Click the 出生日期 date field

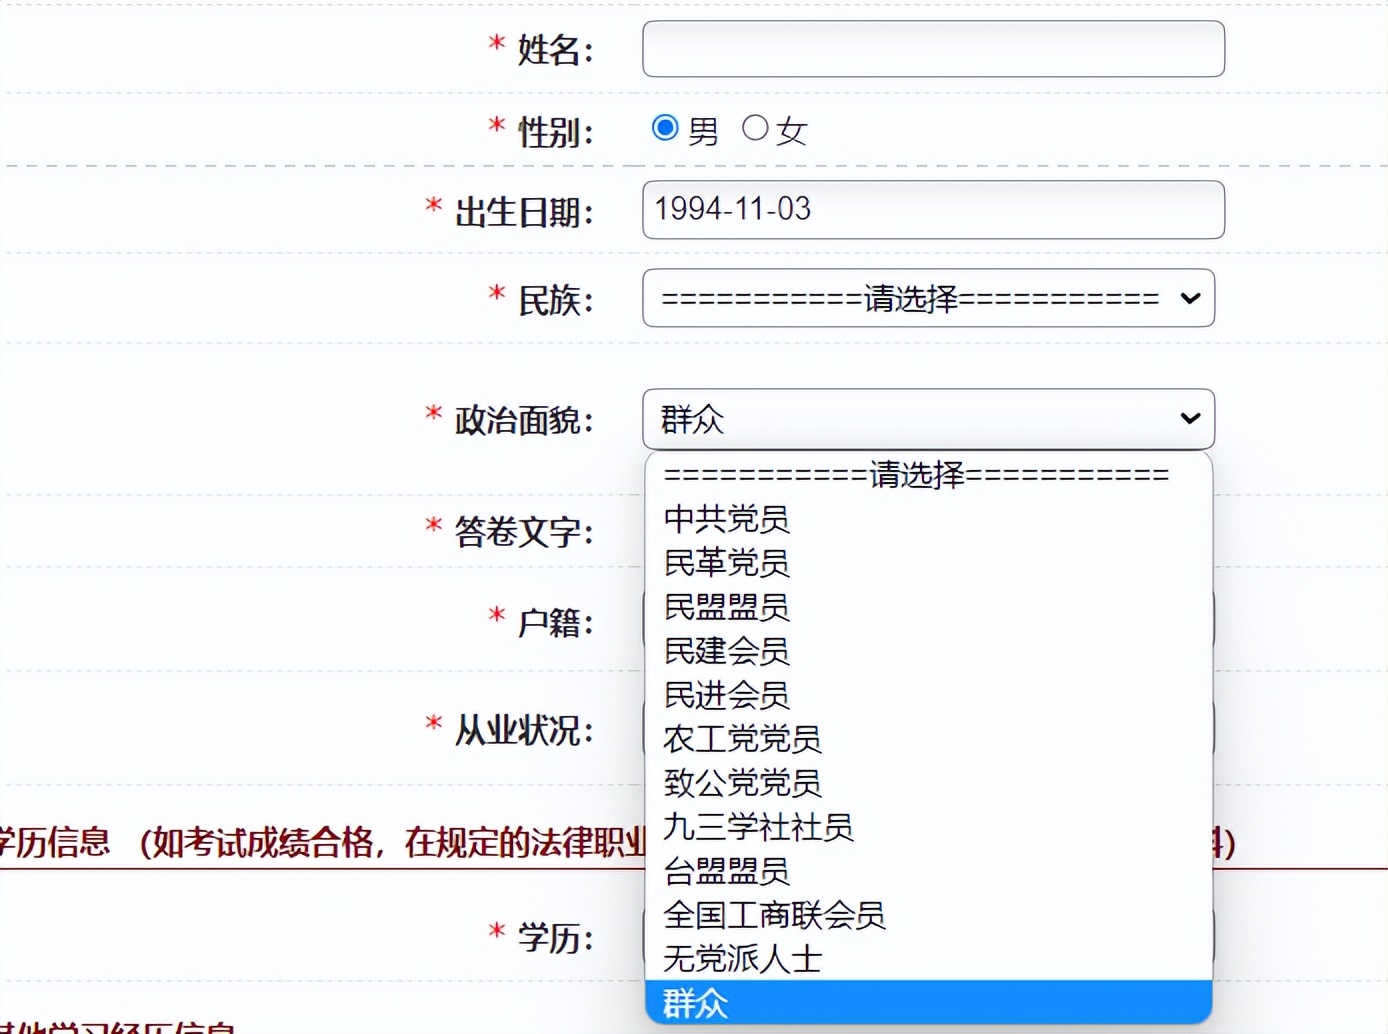click(x=932, y=210)
